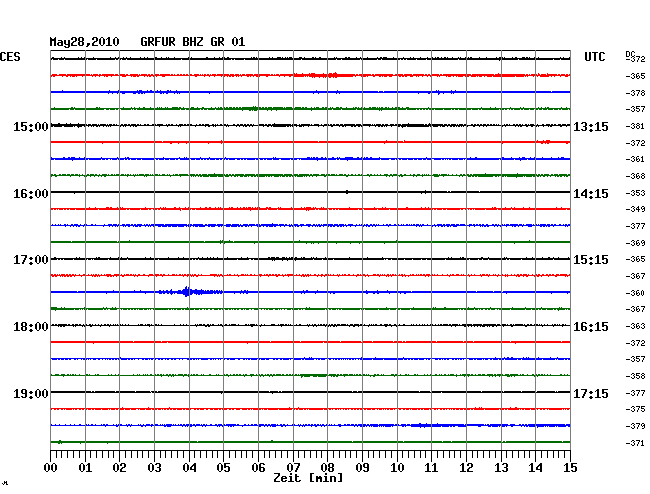Select the 17:00 local time label
Image resolution: width=650 pixels, height=494 pixels.
(31, 260)
